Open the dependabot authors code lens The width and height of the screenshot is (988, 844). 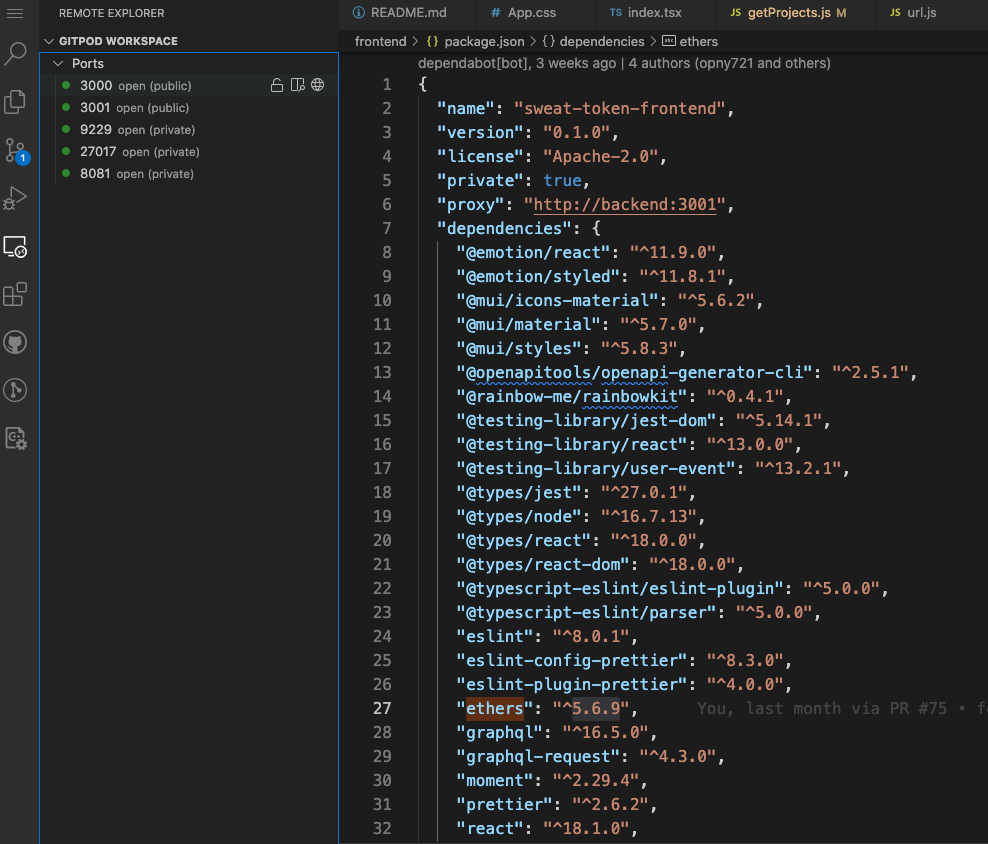624,63
